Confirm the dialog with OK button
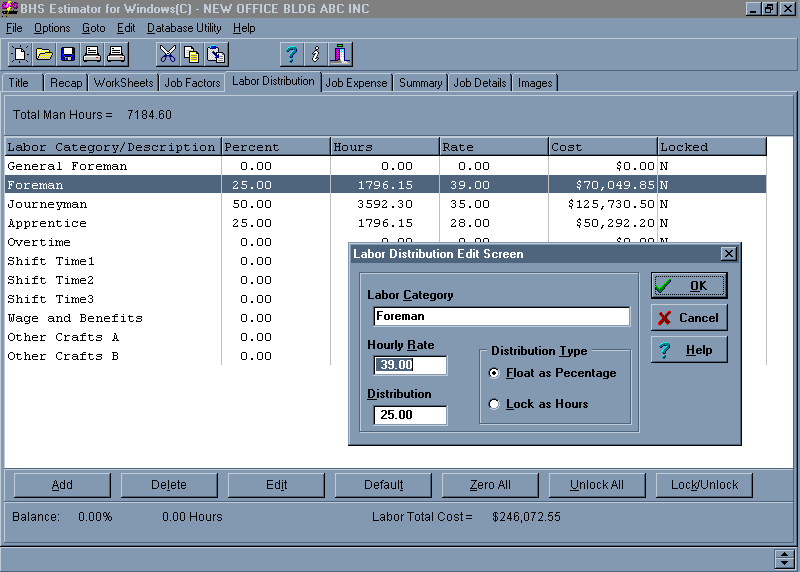This screenshot has width=800, height=572. click(x=689, y=286)
